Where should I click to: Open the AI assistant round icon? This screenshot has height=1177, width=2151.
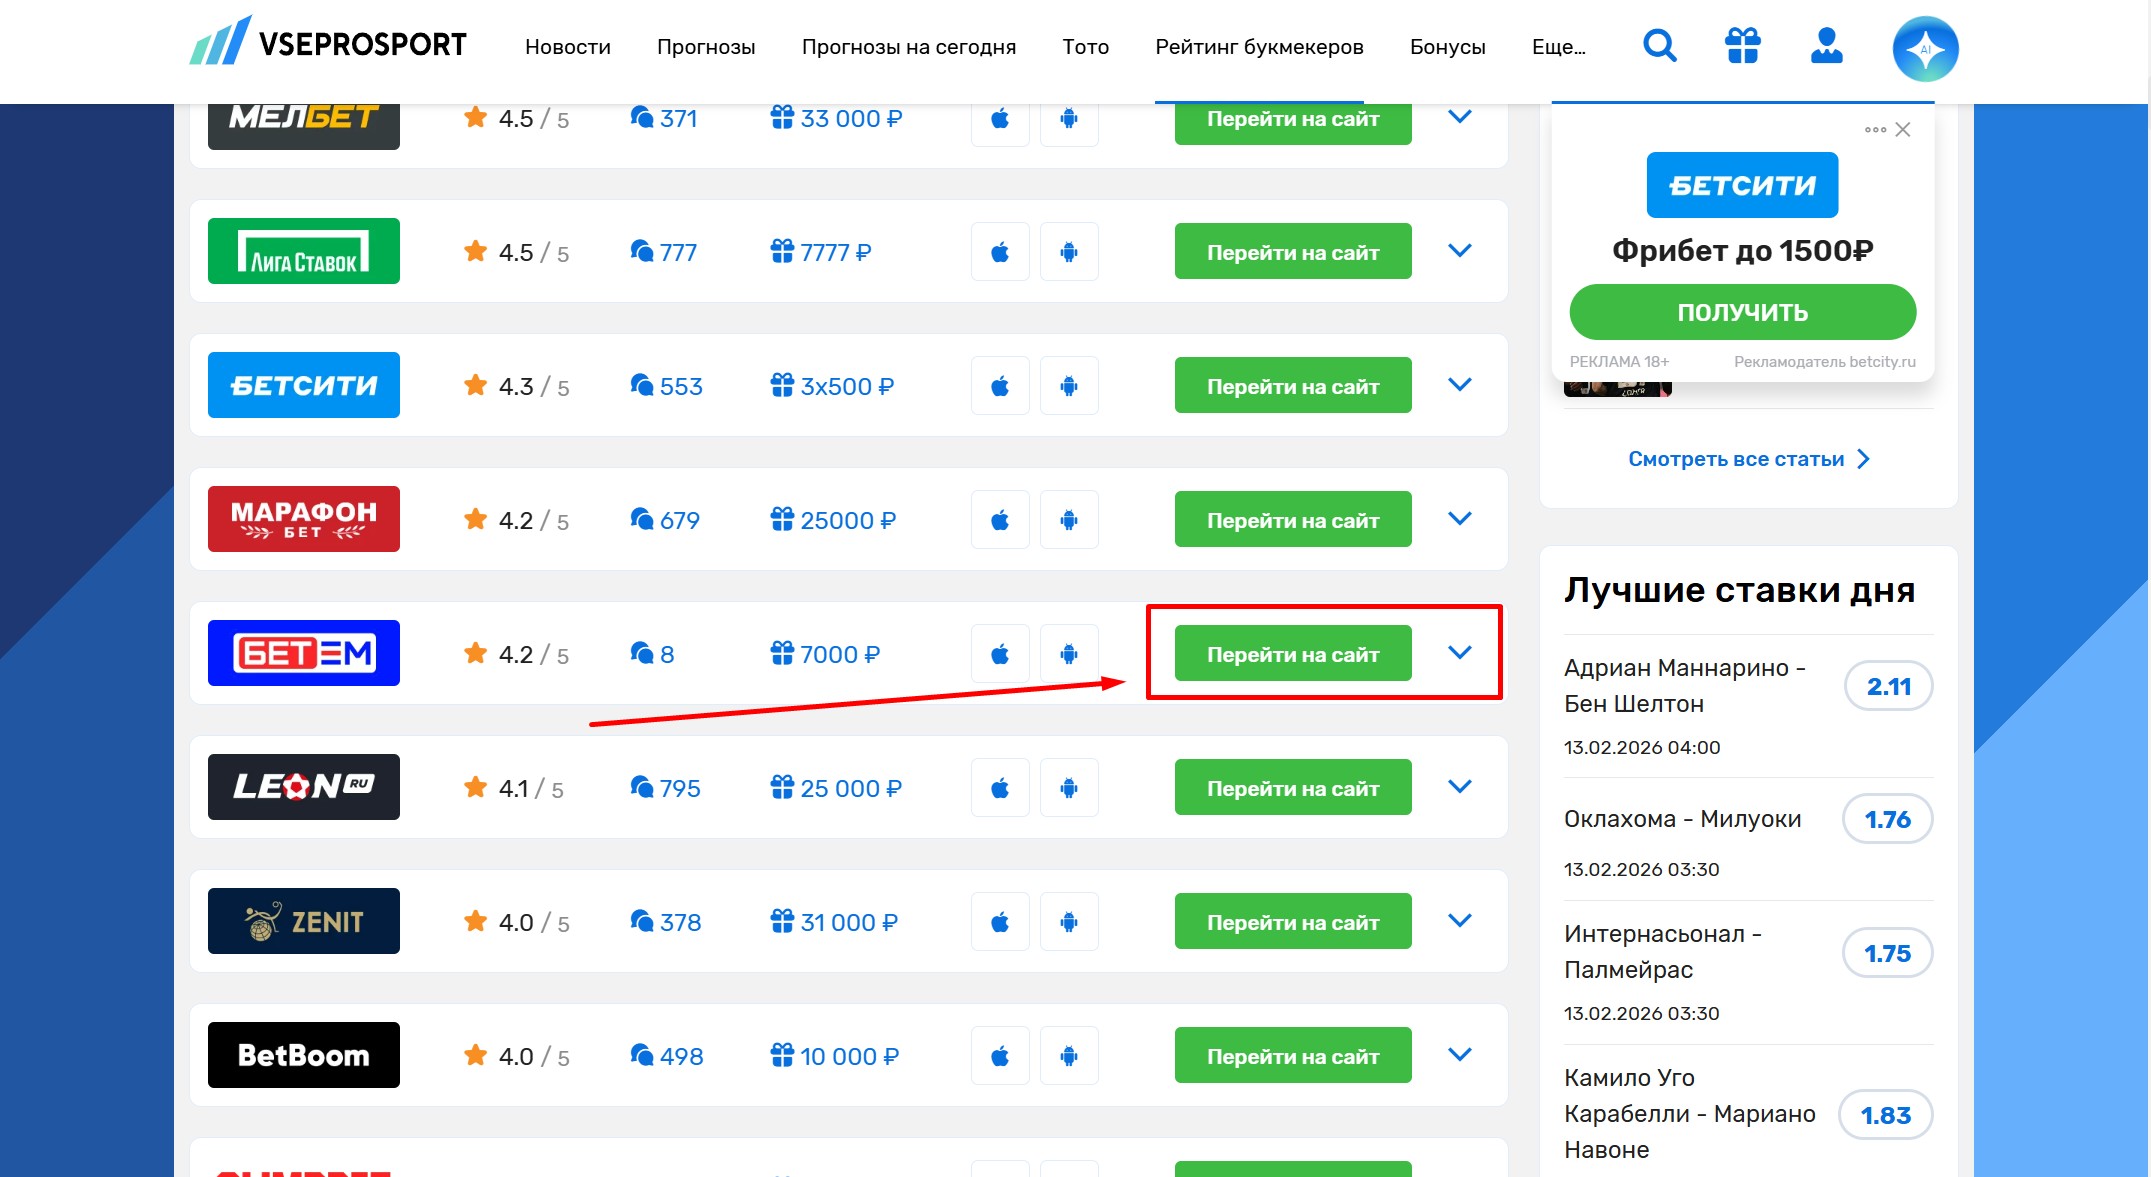coord(1925,49)
